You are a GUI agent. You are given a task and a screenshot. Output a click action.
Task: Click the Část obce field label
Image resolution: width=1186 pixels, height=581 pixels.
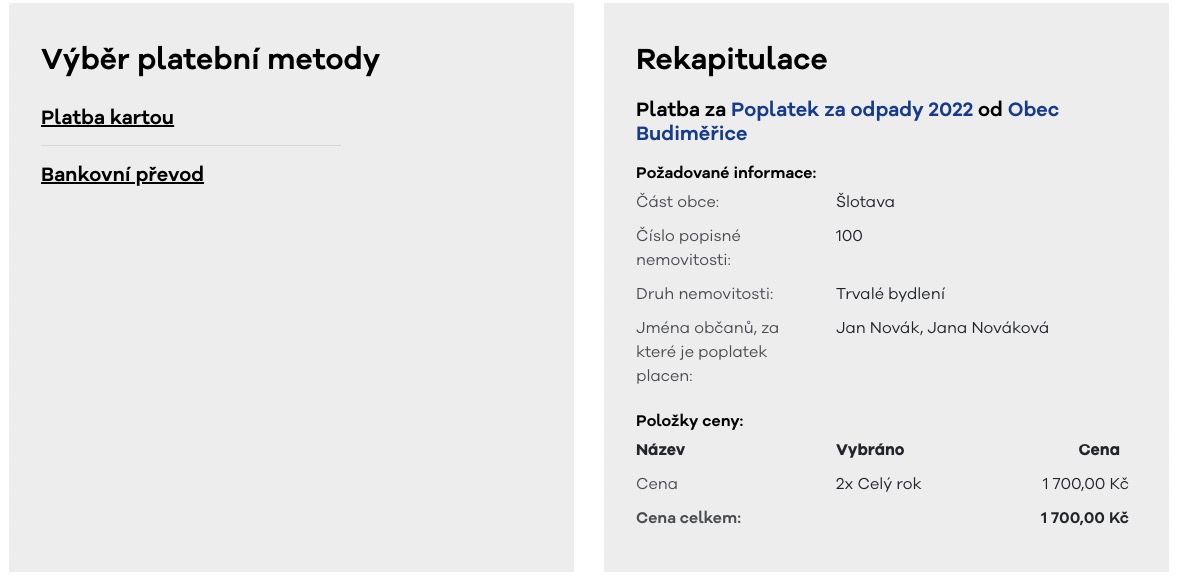[x=677, y=202]
